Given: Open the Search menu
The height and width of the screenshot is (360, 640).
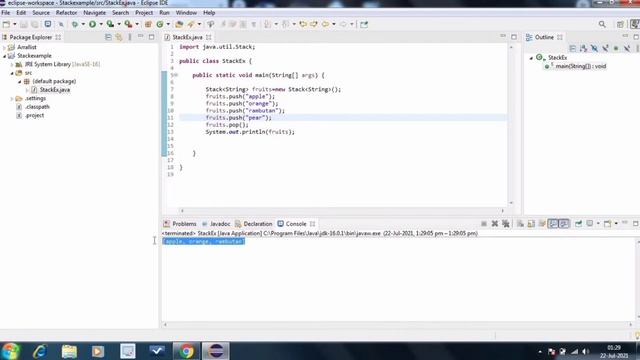Looking at the screenshot, I should click(x=120, y=13).
